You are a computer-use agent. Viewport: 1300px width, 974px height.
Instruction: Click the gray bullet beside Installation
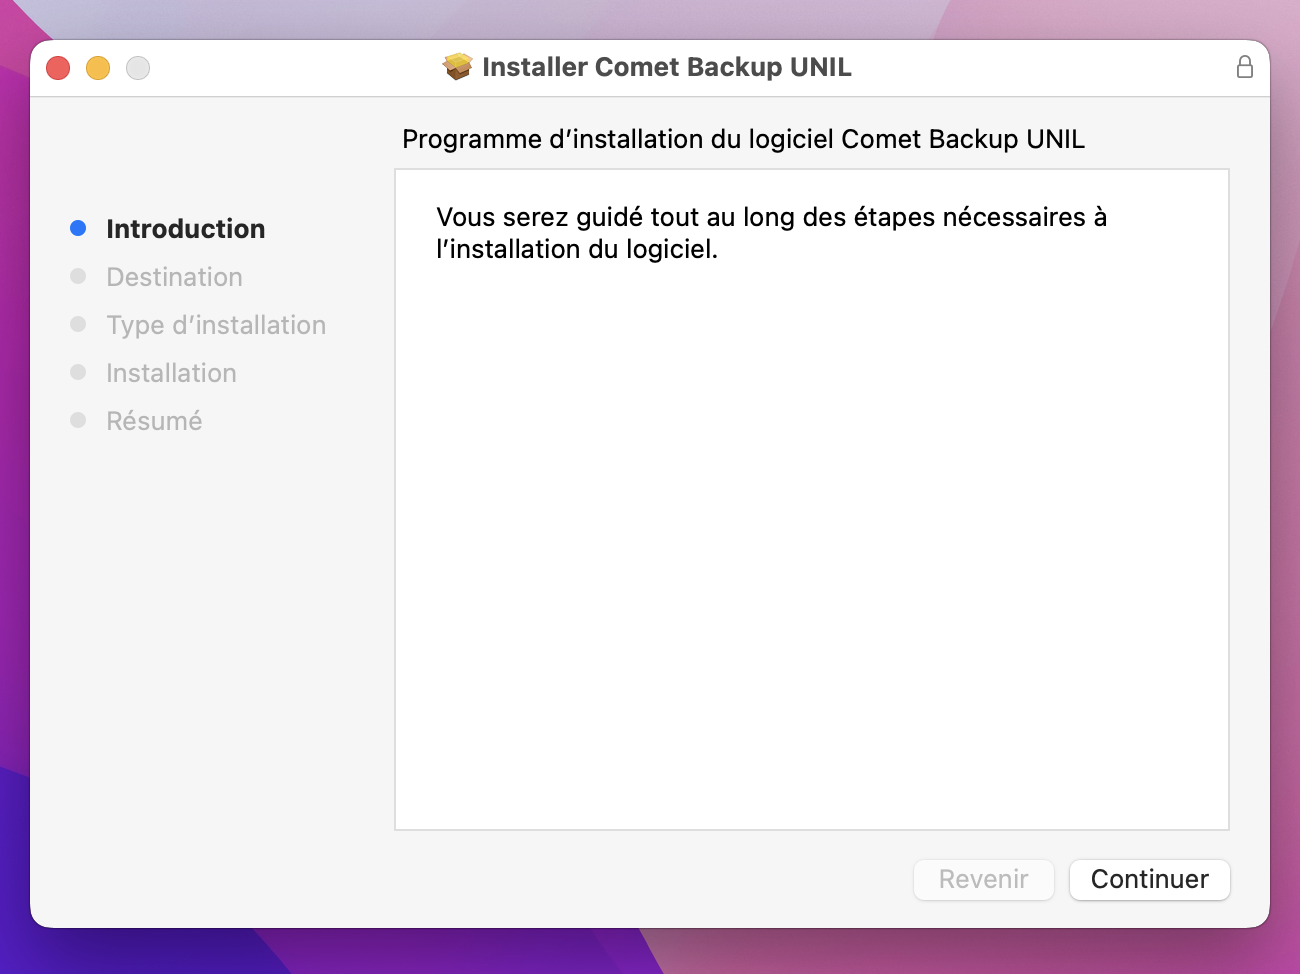pos(78,372)
